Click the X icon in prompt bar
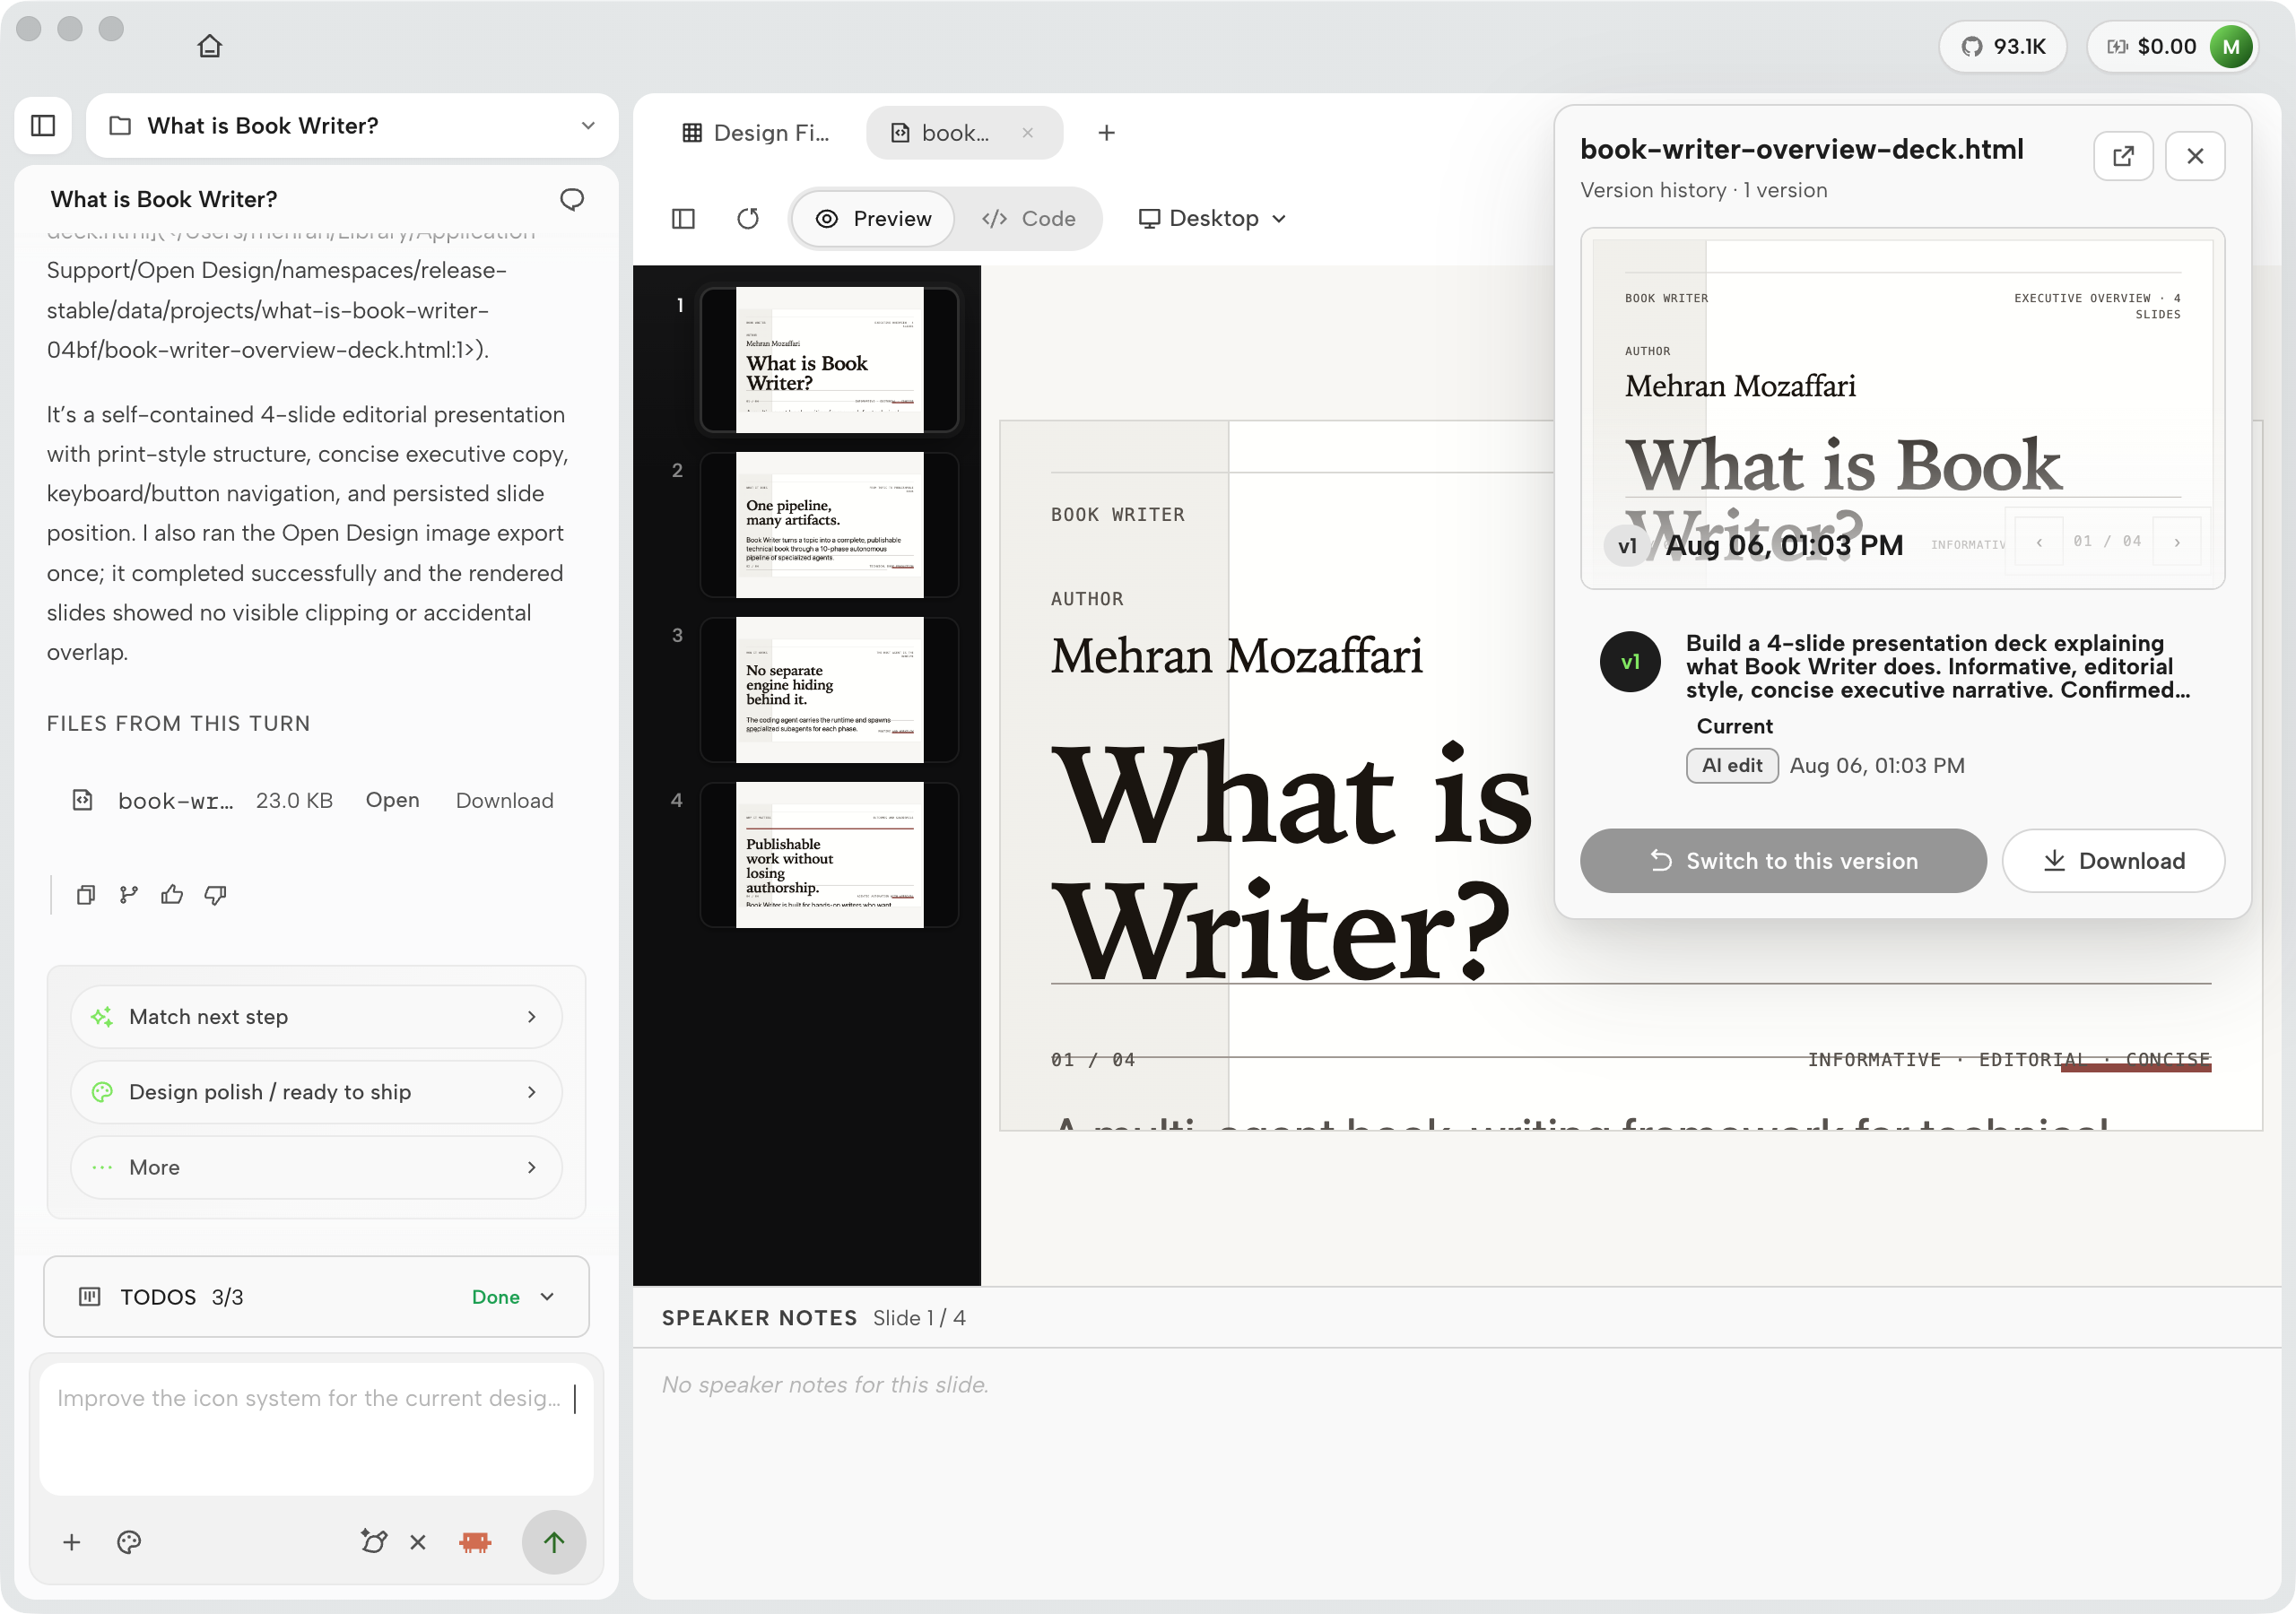The image size is (2296, 1614). [418, 1542]
